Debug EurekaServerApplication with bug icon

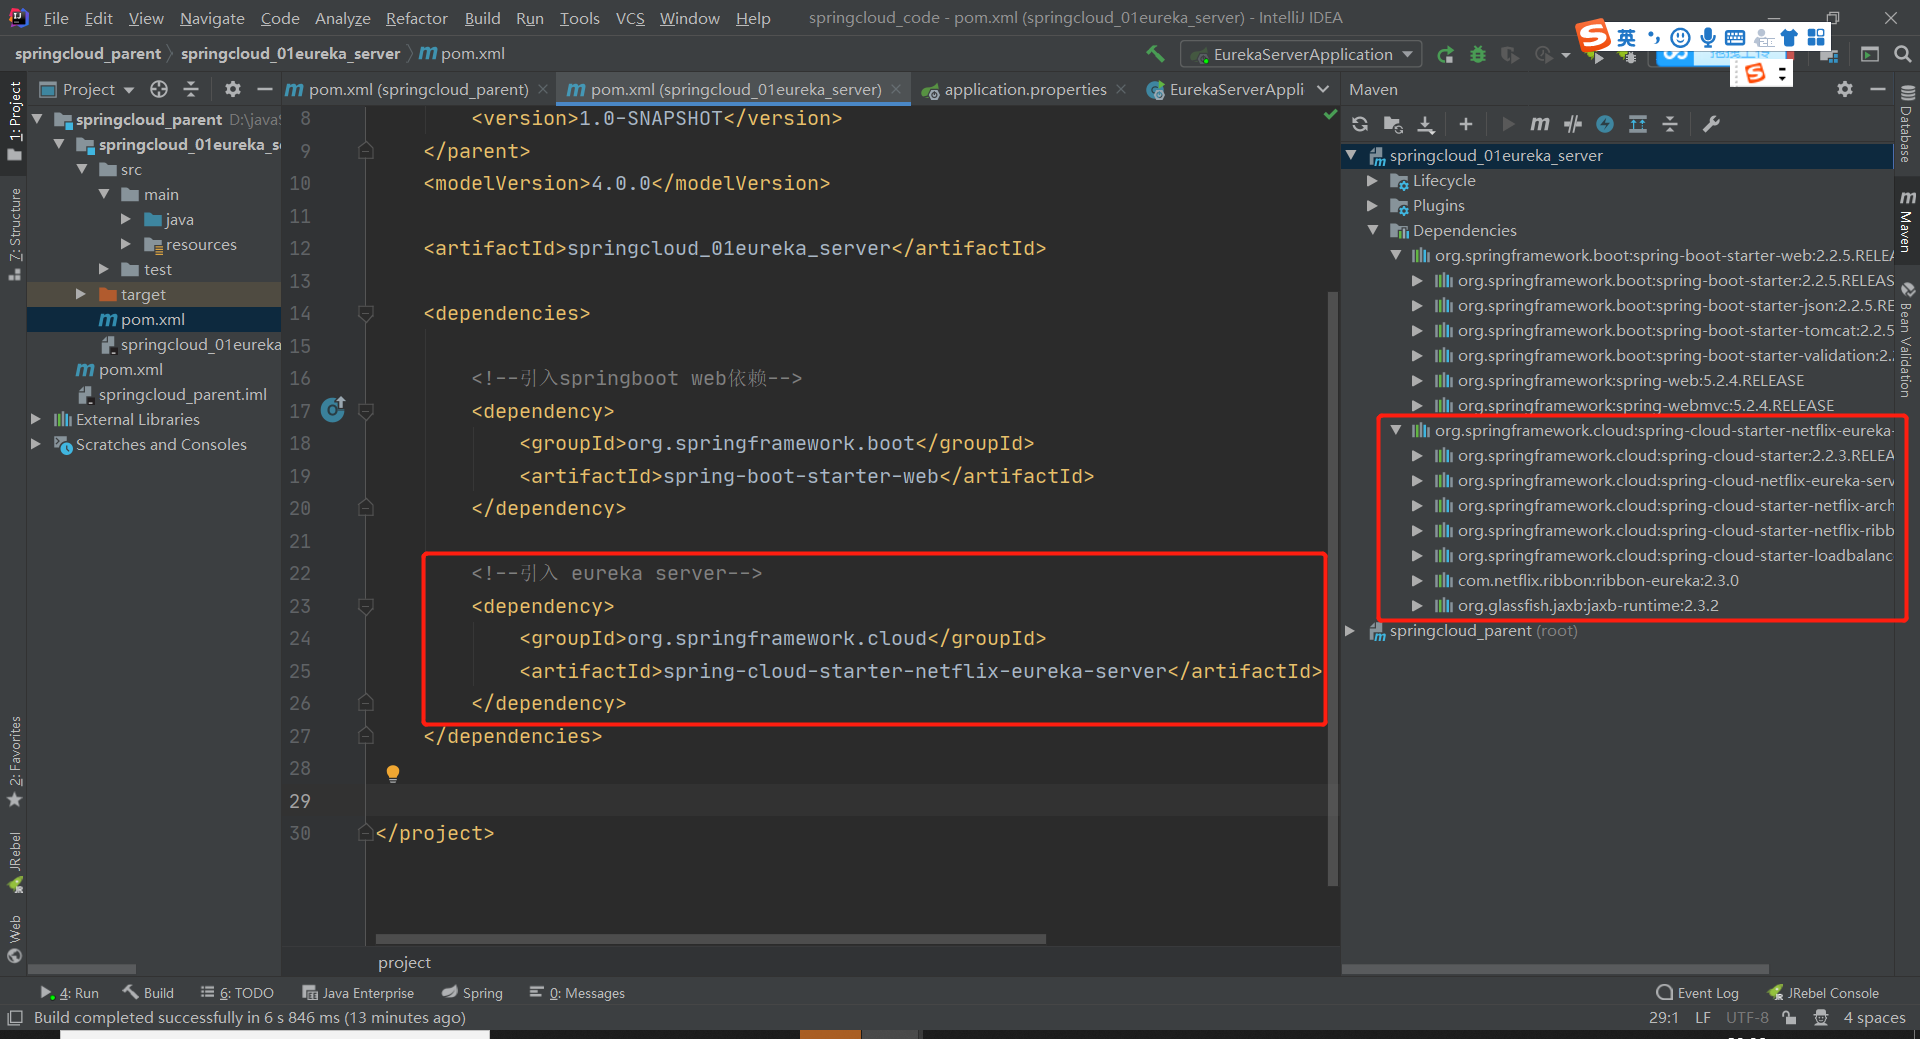pos(1478,55)
